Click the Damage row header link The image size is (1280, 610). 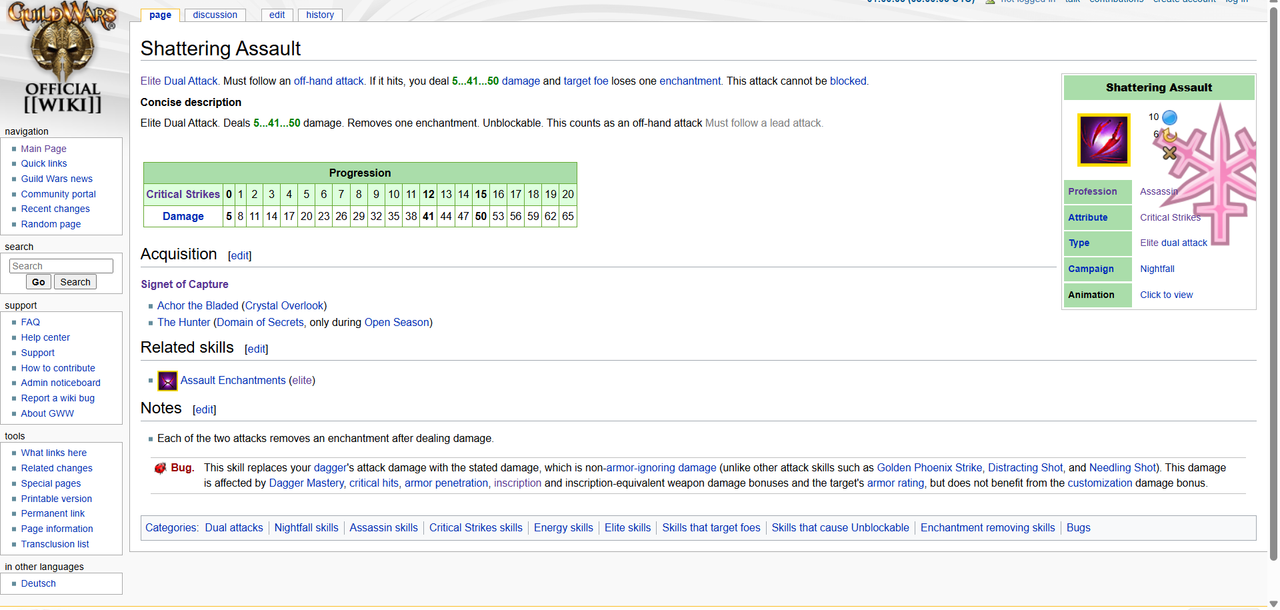(x=183, y=216)
